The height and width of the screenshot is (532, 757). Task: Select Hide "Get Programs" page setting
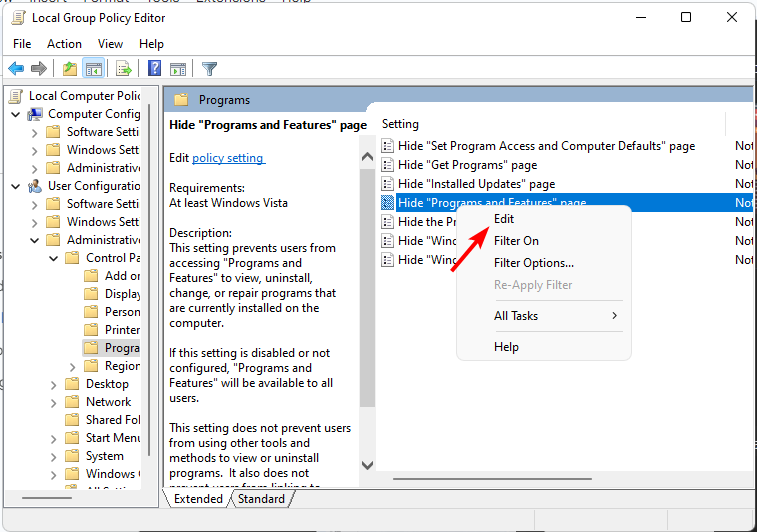coord(467,165)
